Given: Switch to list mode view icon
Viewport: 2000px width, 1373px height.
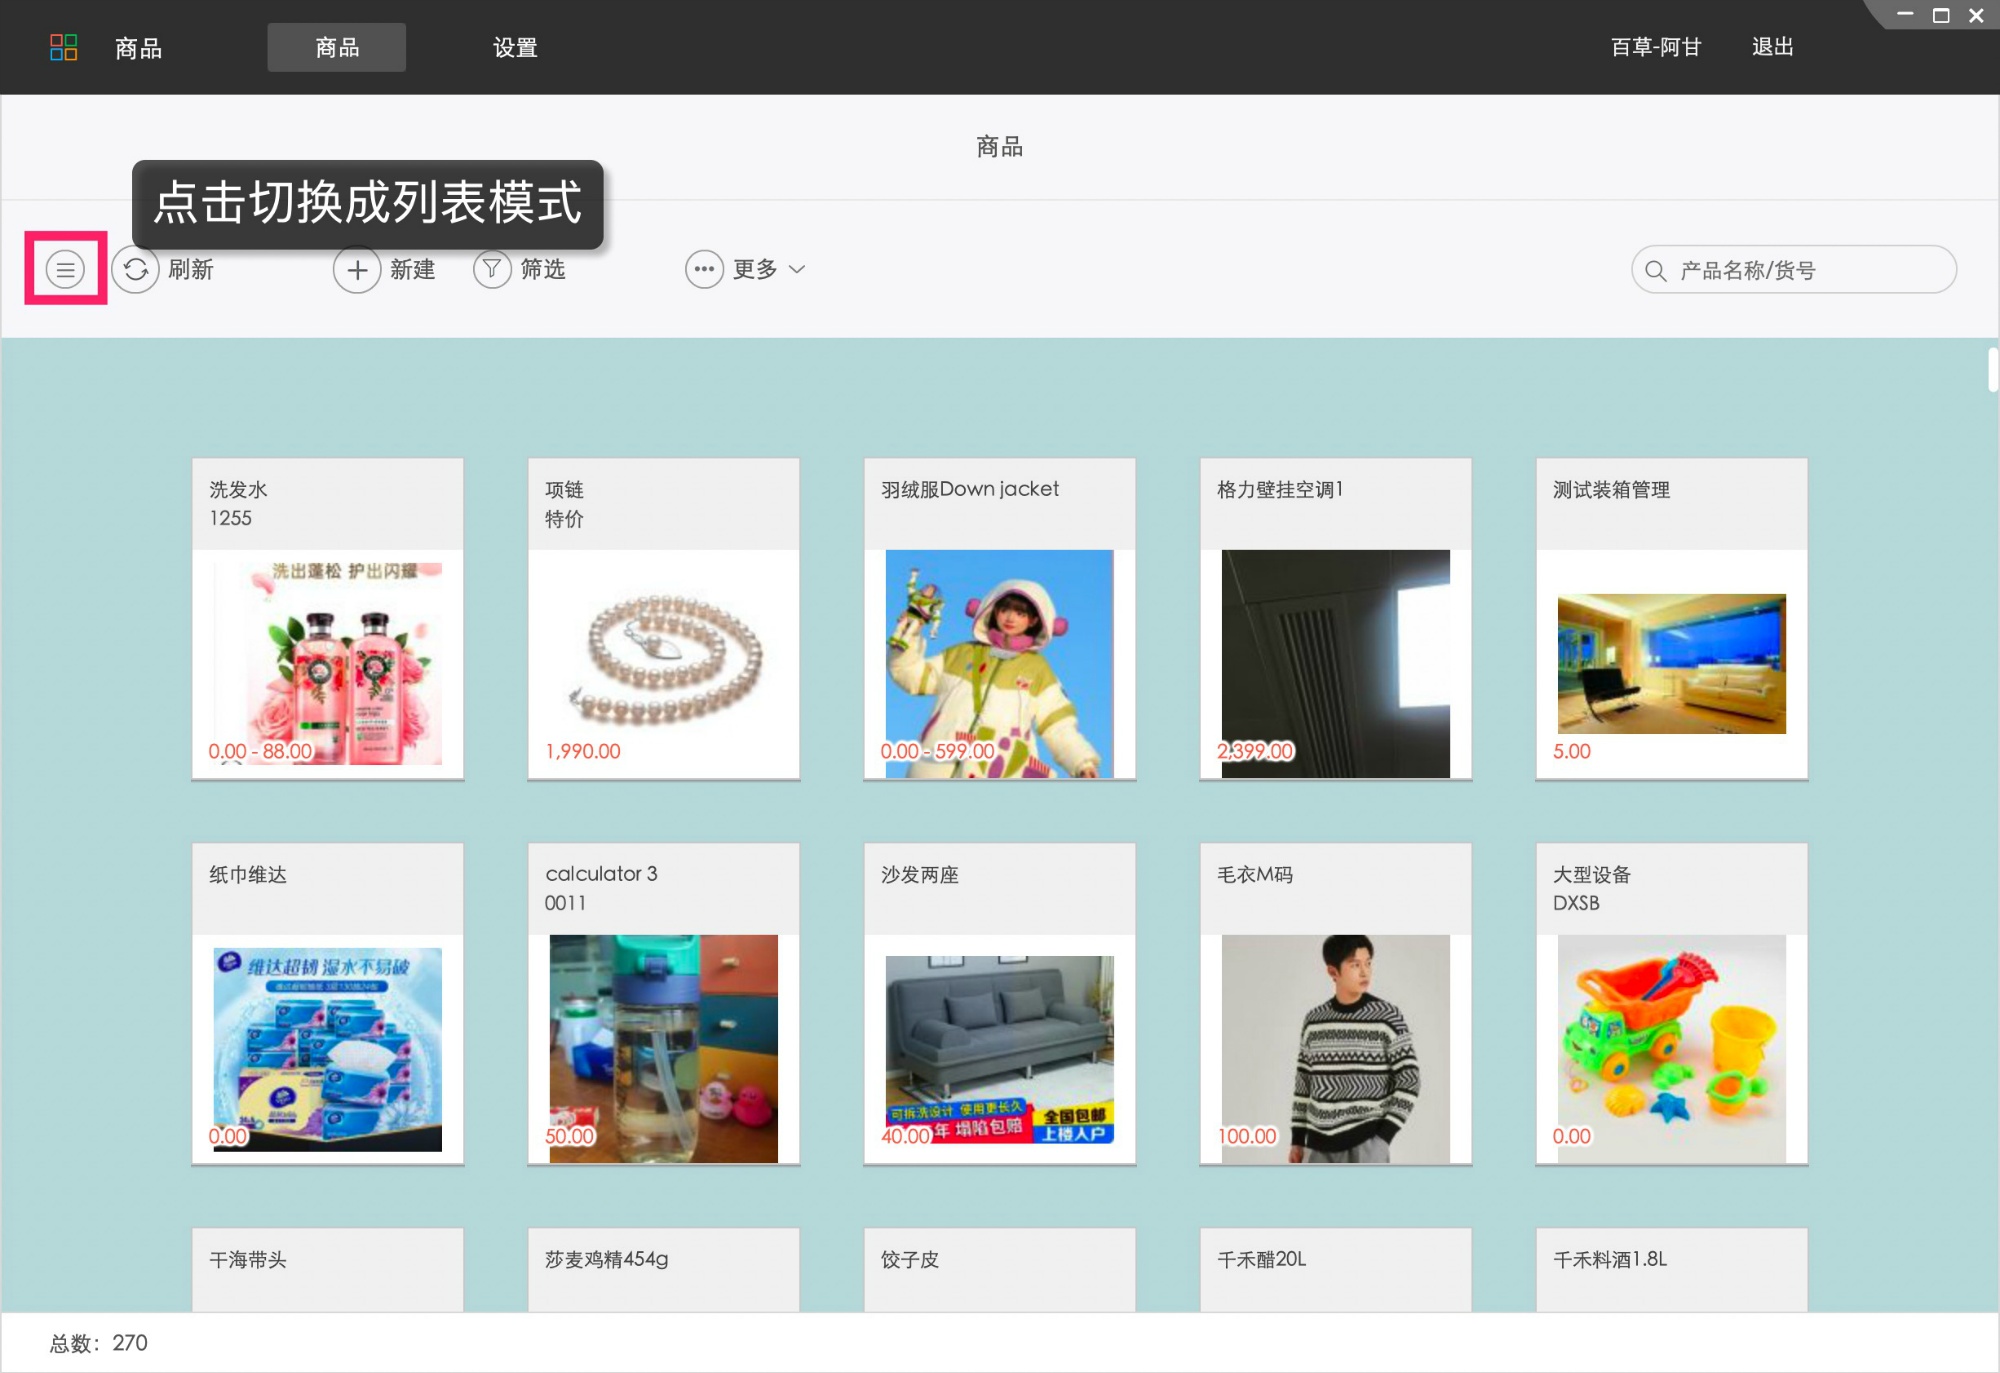Looking at the screenshot, I should (65, 269).
